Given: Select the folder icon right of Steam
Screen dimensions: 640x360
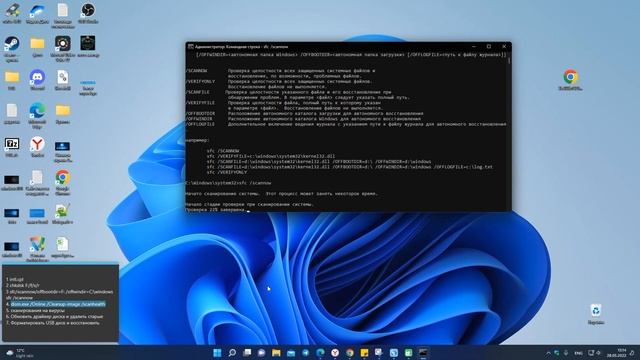Looking at the screenshot, I should 37,46.
